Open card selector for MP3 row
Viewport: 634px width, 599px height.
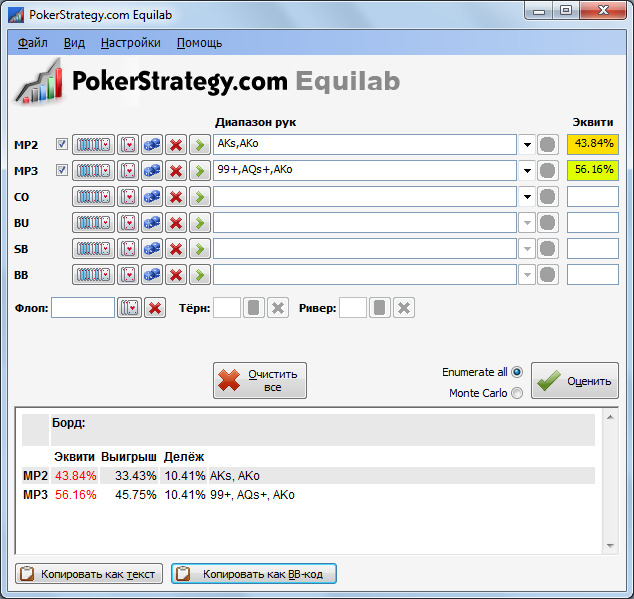pos(128,171)
